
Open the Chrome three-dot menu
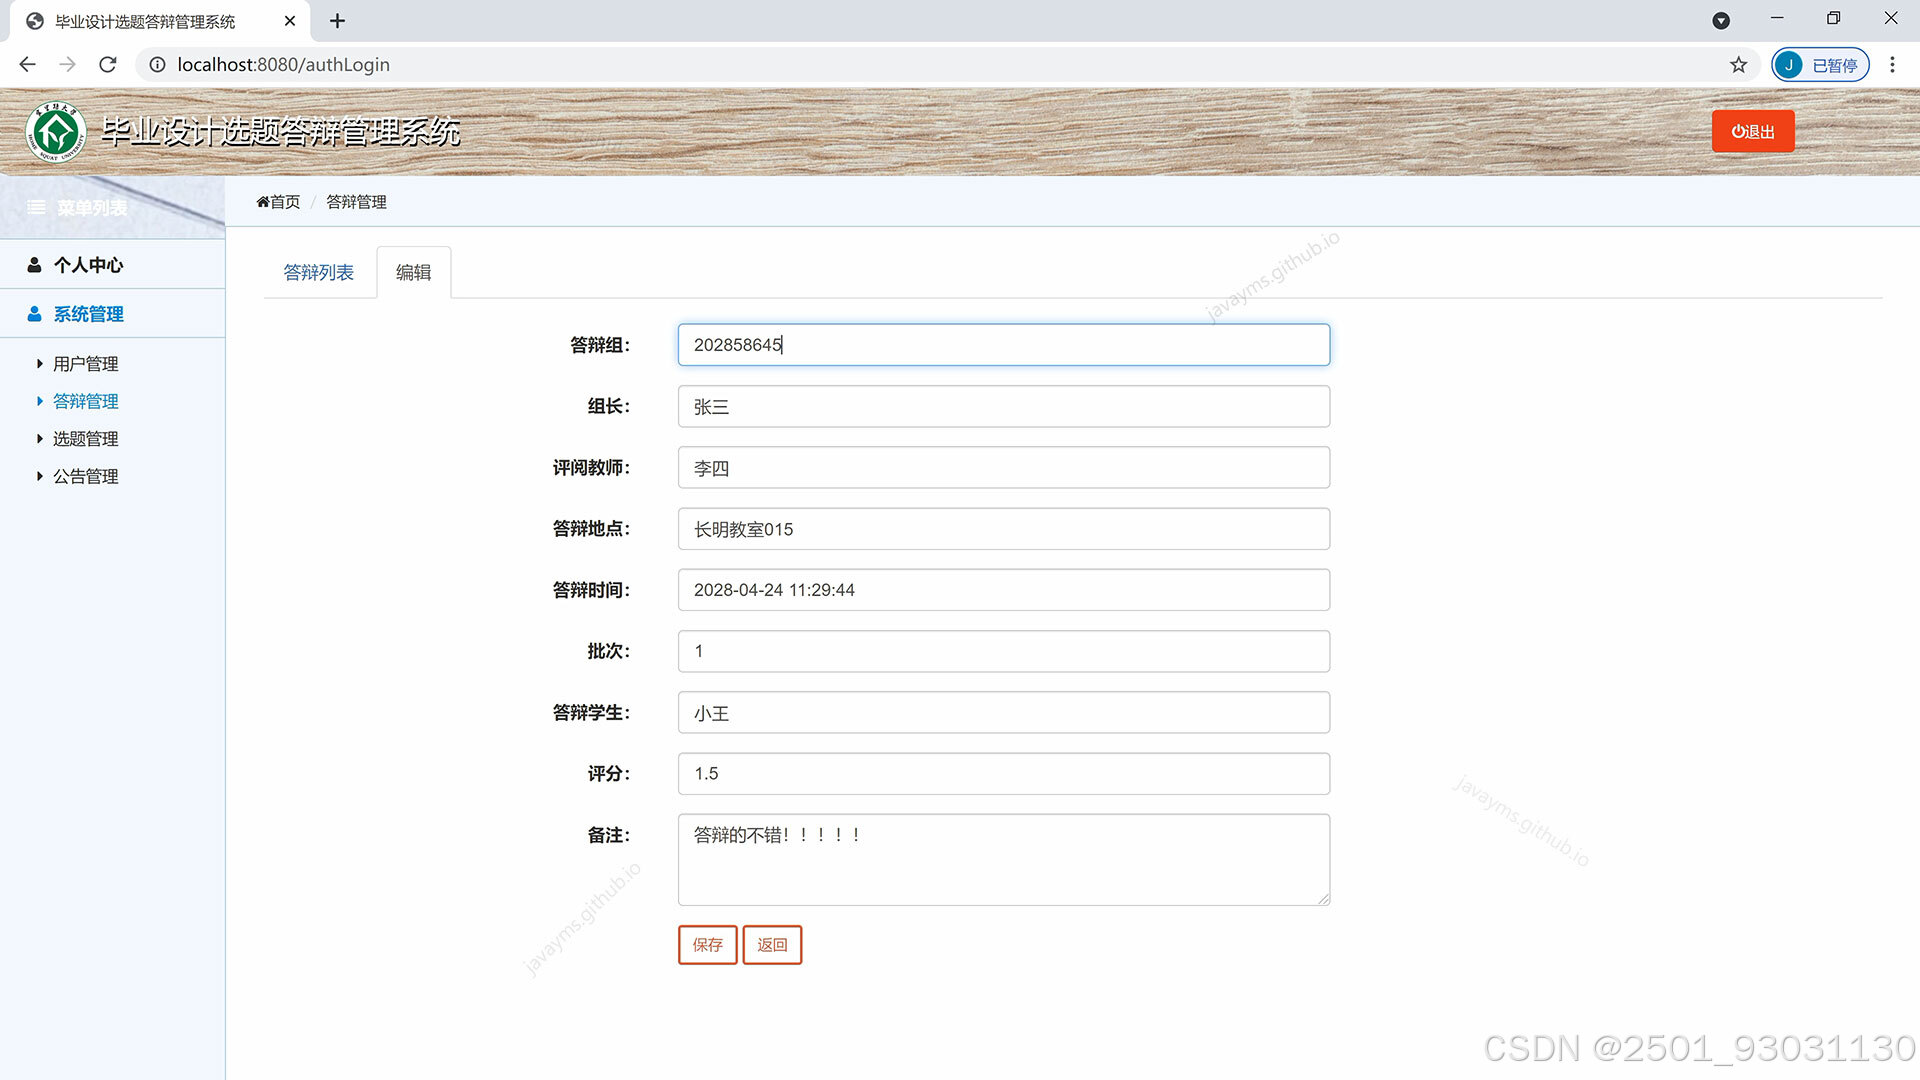[x=1892, y=65]
